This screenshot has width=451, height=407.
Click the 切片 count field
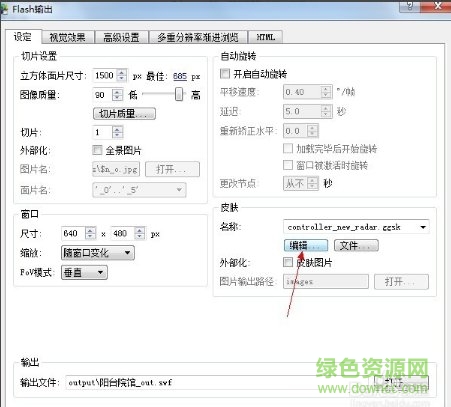click(x=102, y=132)
